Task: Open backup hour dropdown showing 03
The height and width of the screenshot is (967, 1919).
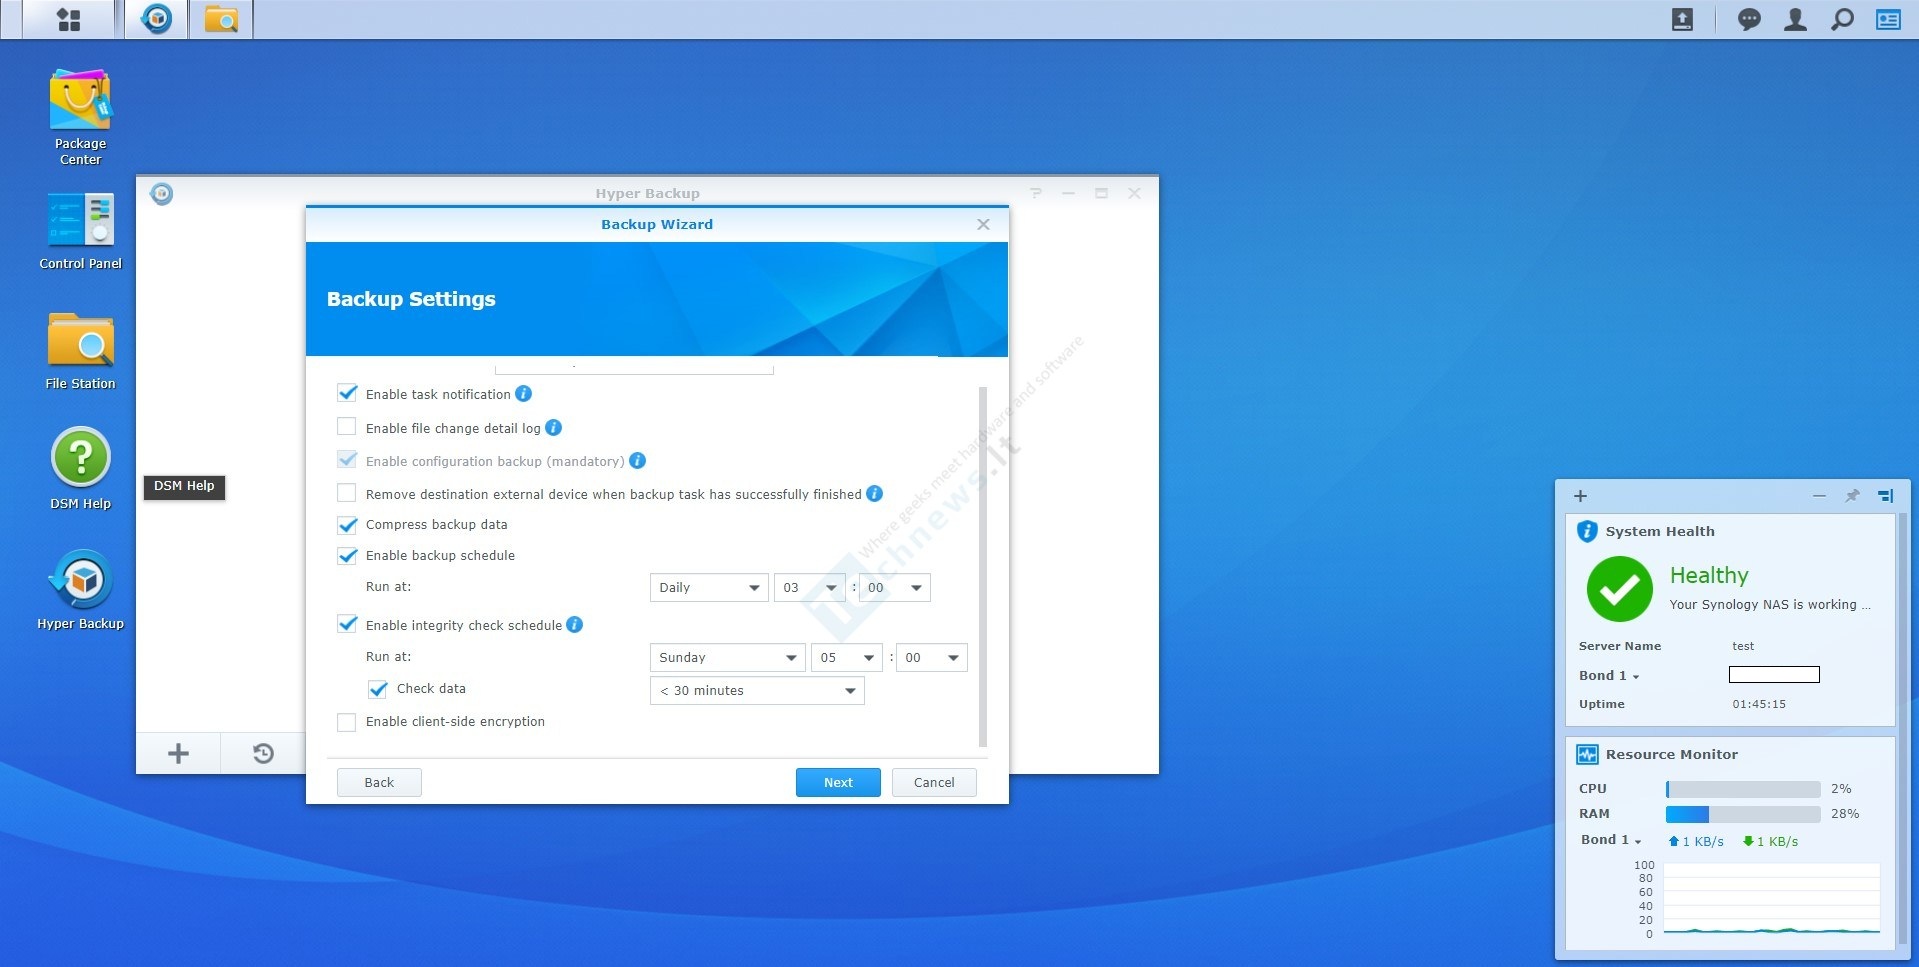Action: point(810,588)
